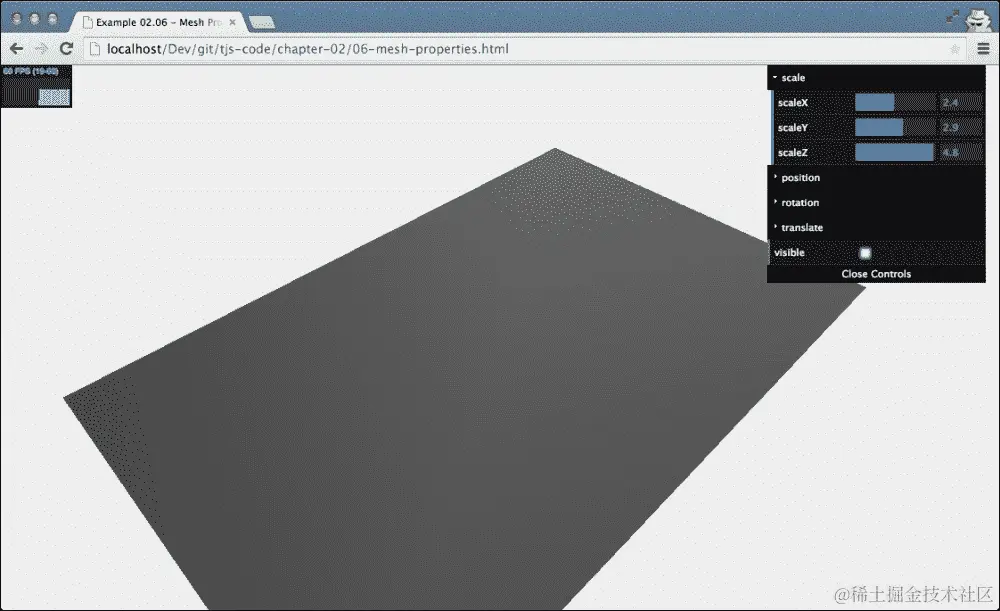Viewport: 1000px width, 611px height.
Task: Collapse the scale folder
Action: coord(876,78)
